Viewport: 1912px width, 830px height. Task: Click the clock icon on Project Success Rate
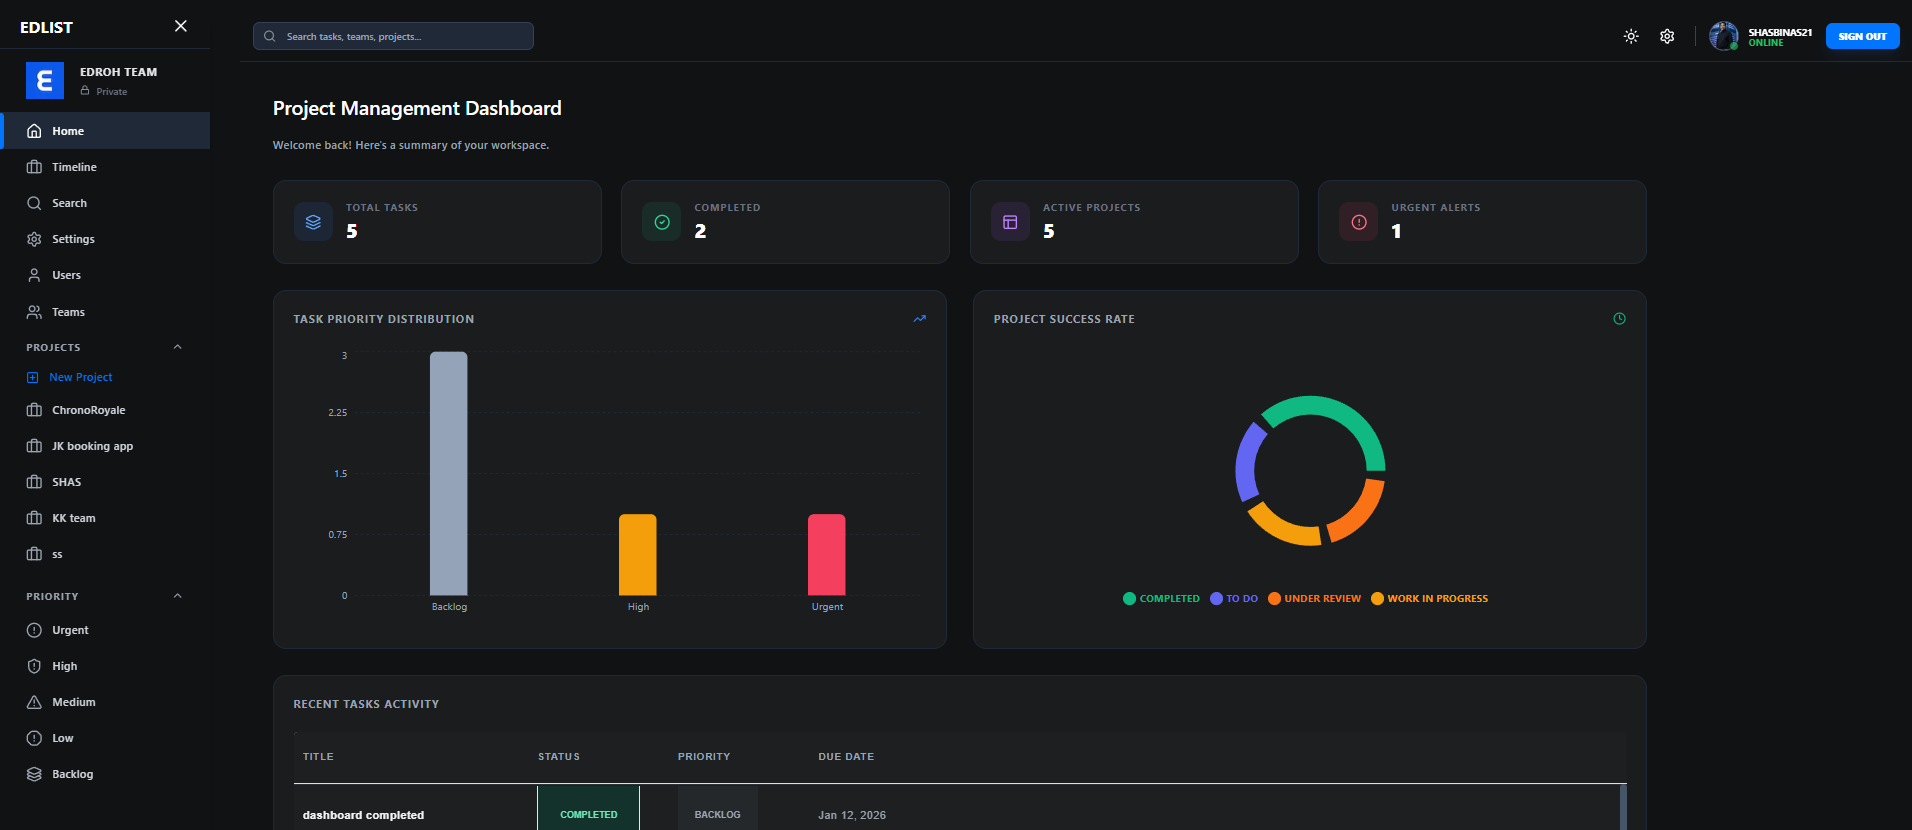(1619, 319)
